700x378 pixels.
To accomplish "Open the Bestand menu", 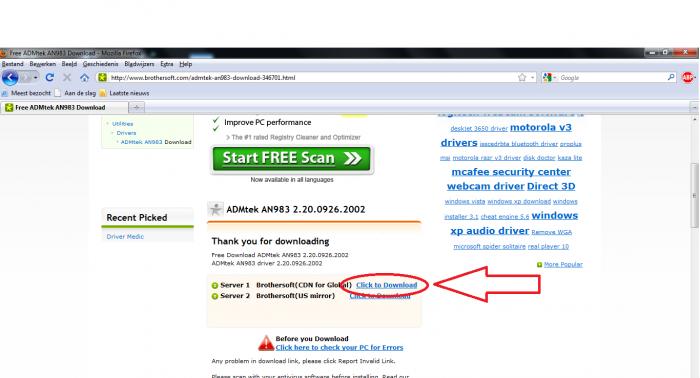I will [12, 64].
